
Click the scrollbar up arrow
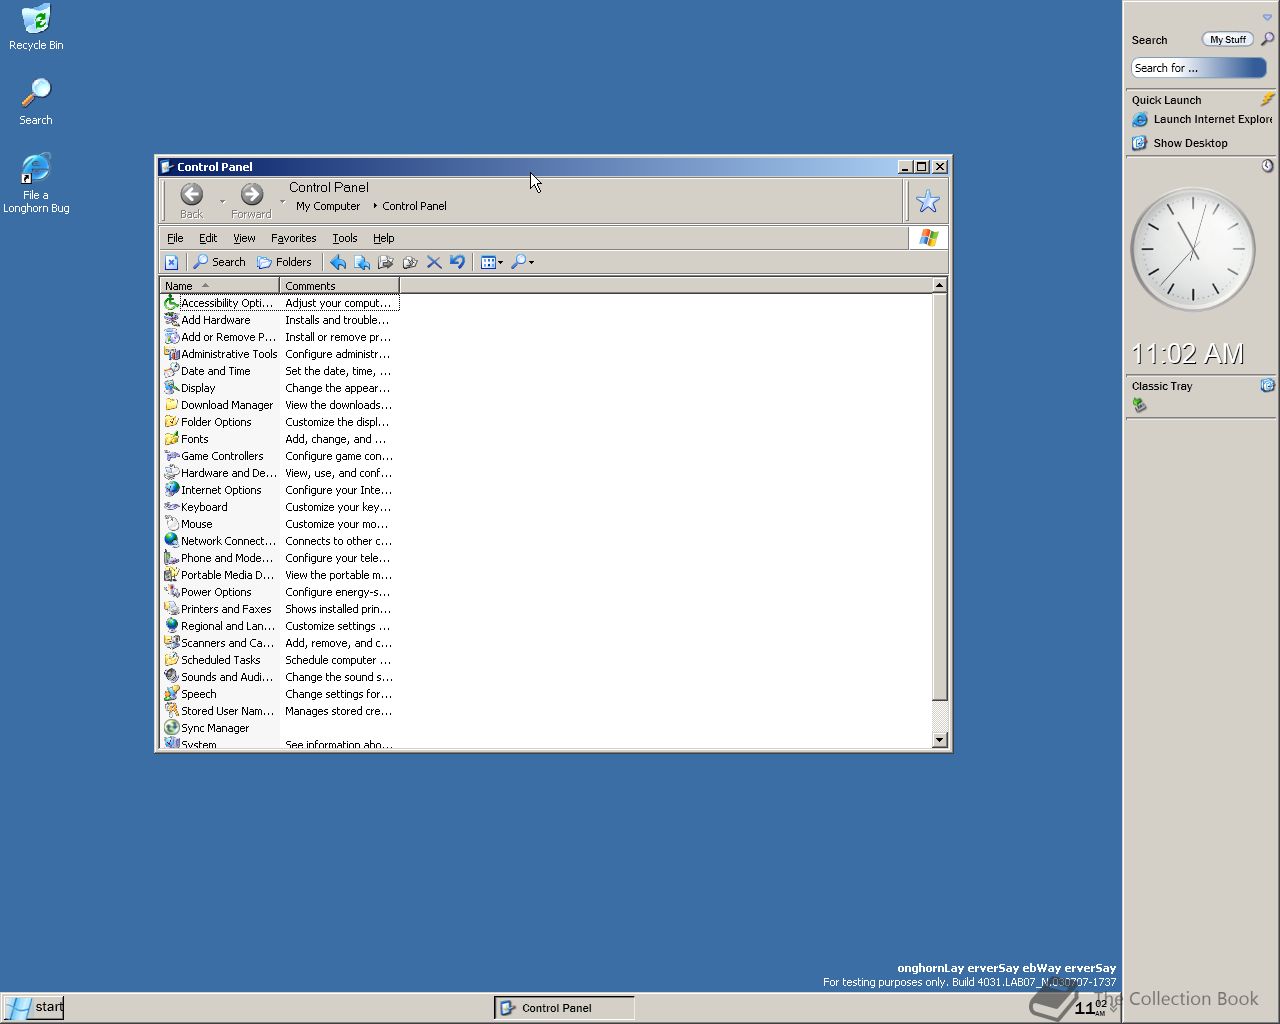click(x=939, y=286)
